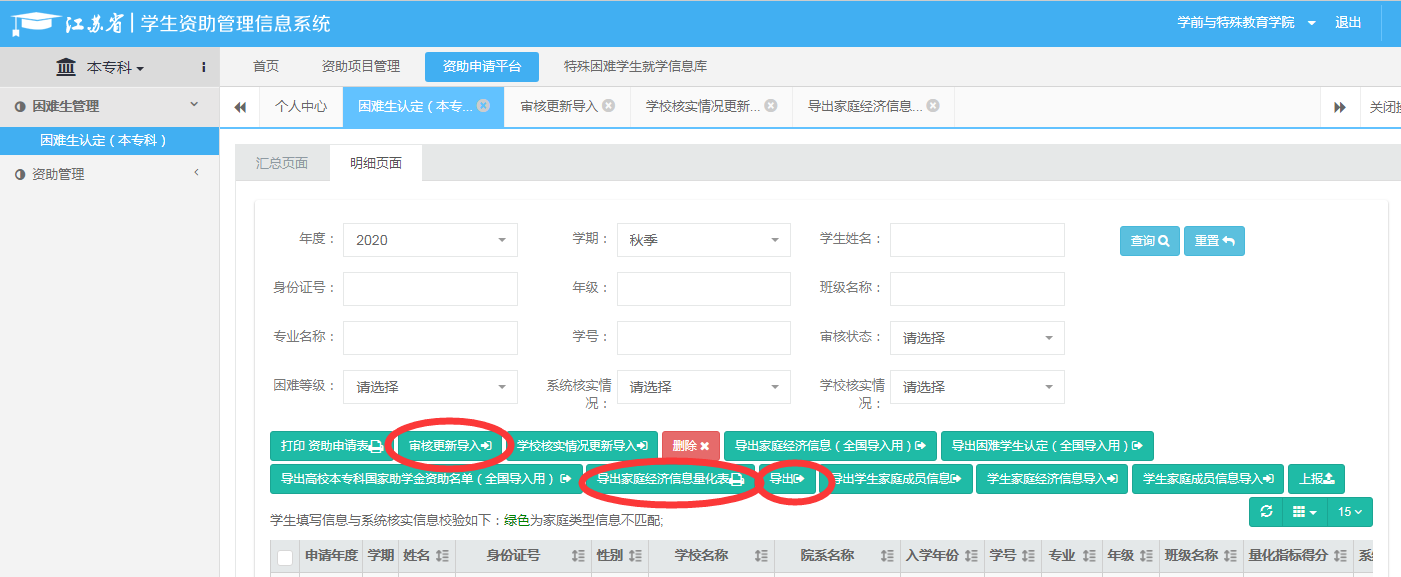1401x577 pixels.
Task: Open the 学期 dropdown showing 秋季
Action: click(x=703, y=240)
